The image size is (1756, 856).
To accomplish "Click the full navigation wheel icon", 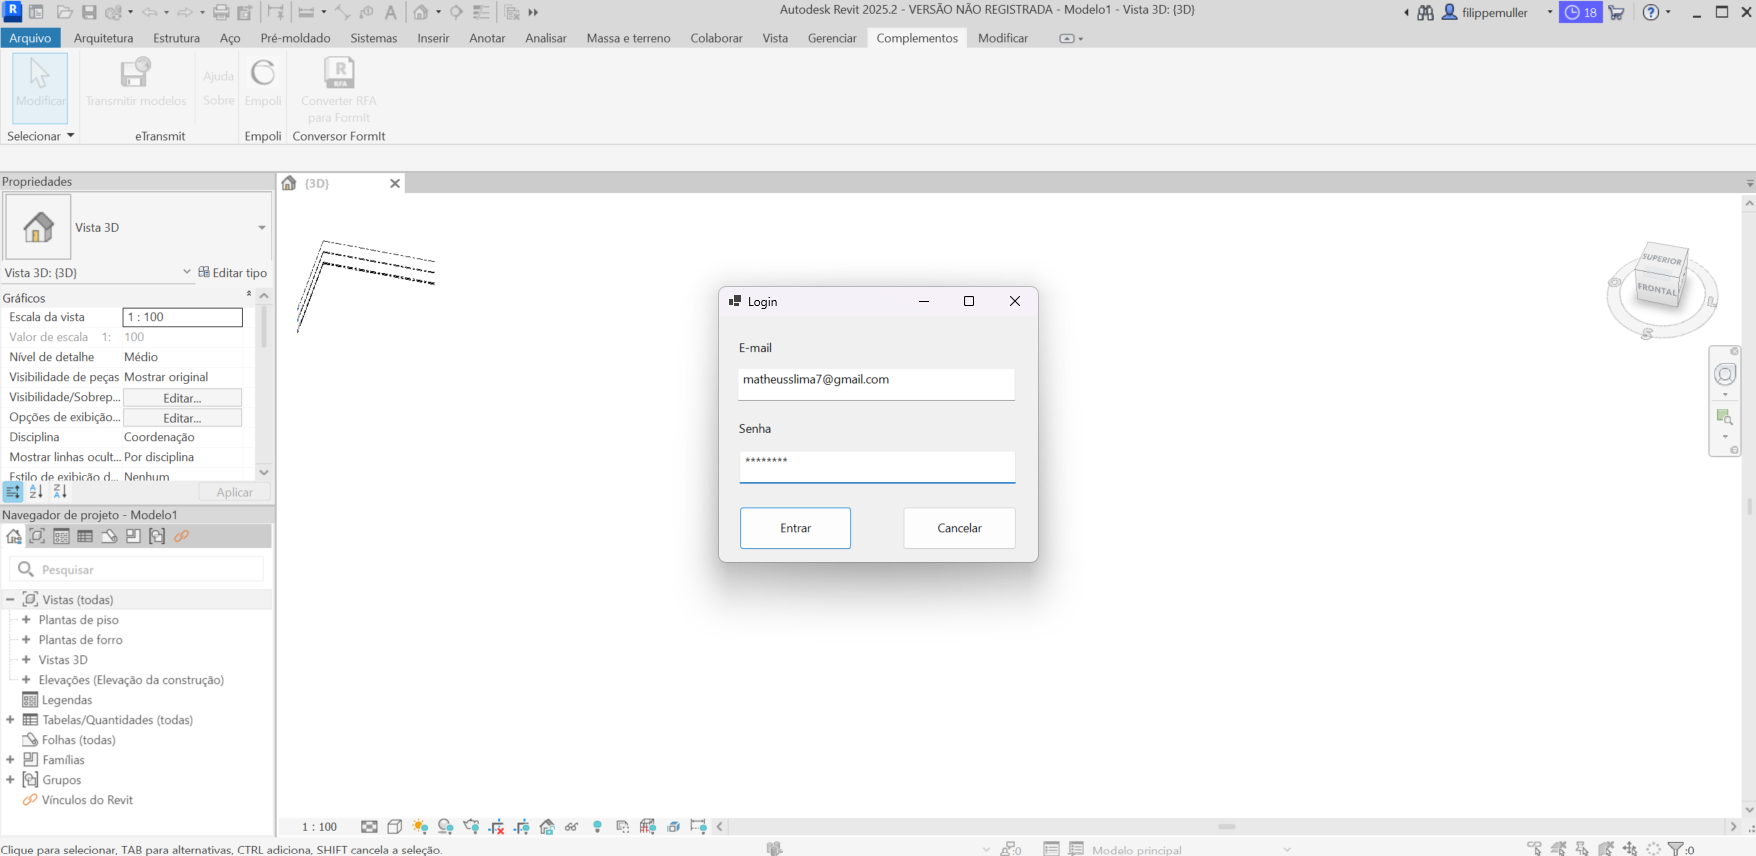I will [1725, 375].
